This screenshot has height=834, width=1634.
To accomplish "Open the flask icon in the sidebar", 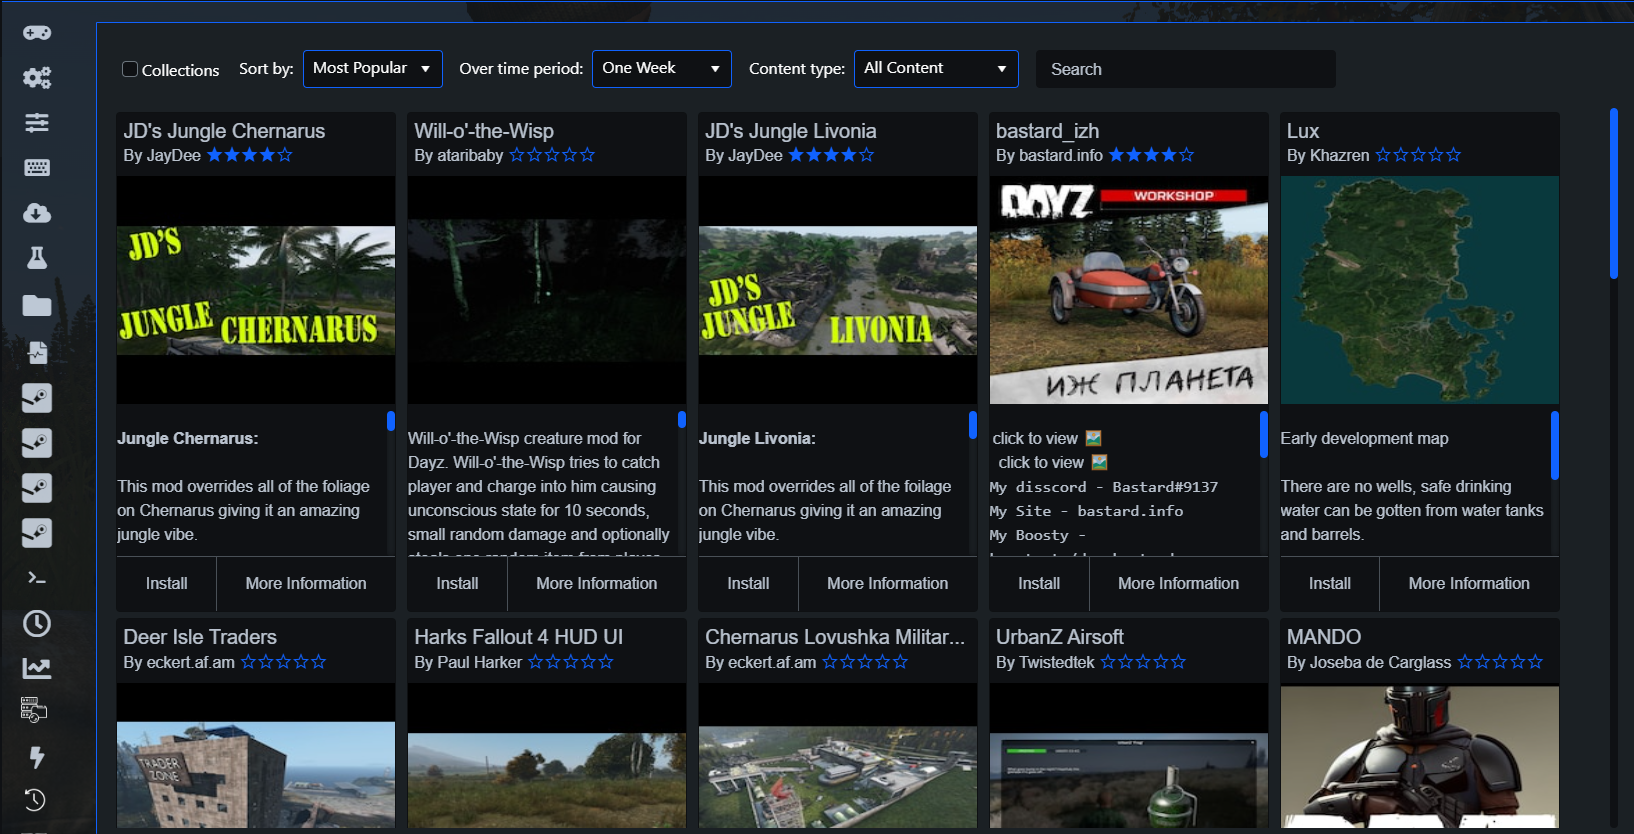I will (37, 258).
